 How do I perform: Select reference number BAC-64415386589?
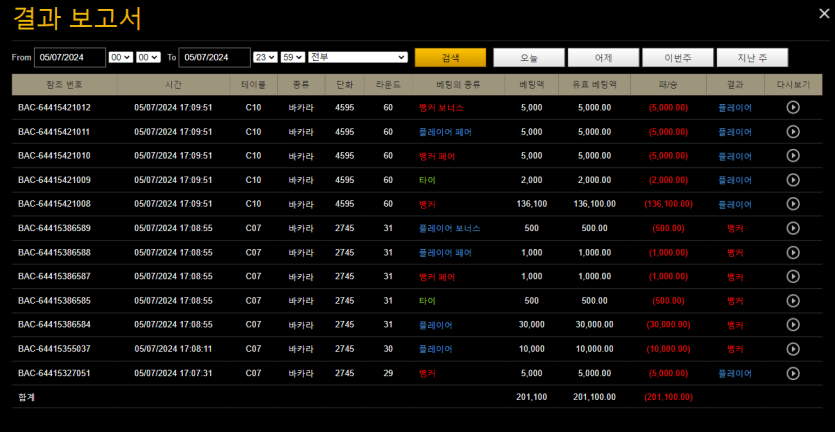click(54, 228)
